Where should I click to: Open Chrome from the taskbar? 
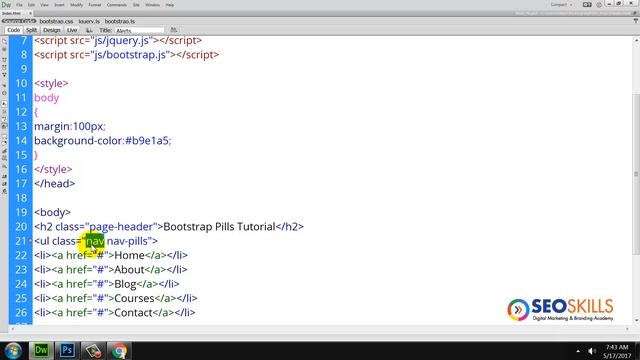tap(119, 351)
